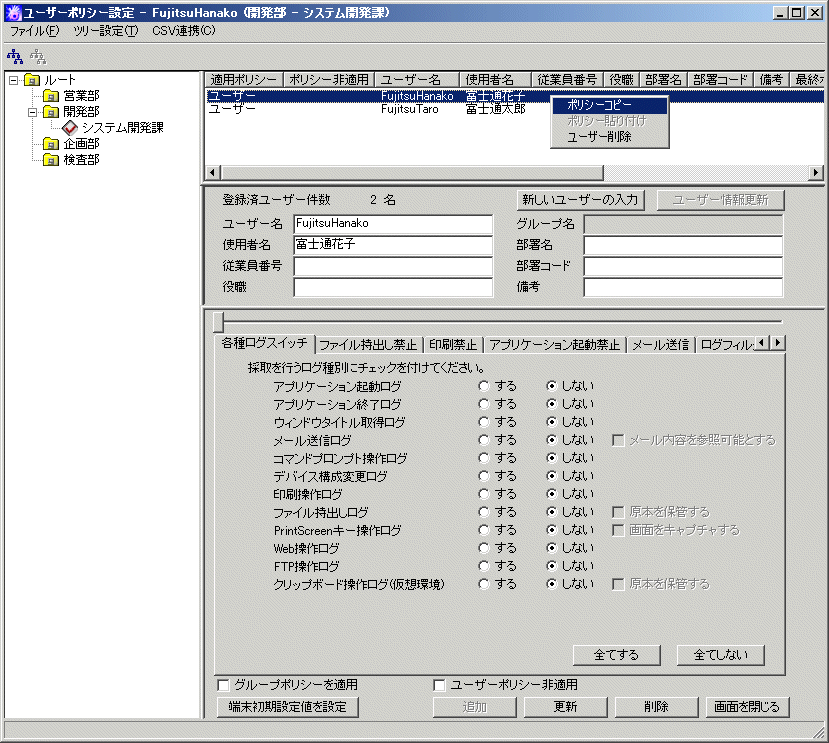Screen dimensions: 829x743
Task: Choose ポリシーコピー from context menu
Action: click(599, 105)
